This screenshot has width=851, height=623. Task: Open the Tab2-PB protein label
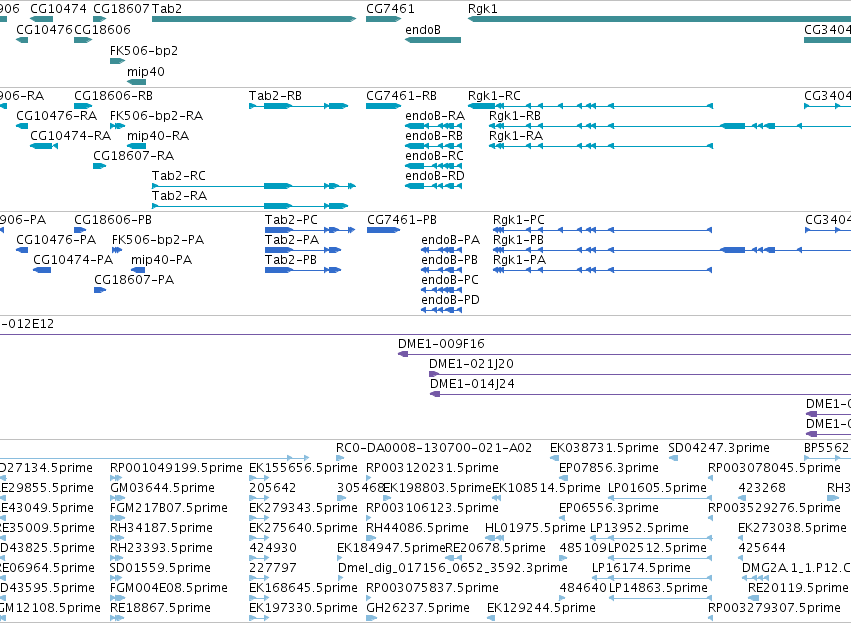(x=290, y=259)
